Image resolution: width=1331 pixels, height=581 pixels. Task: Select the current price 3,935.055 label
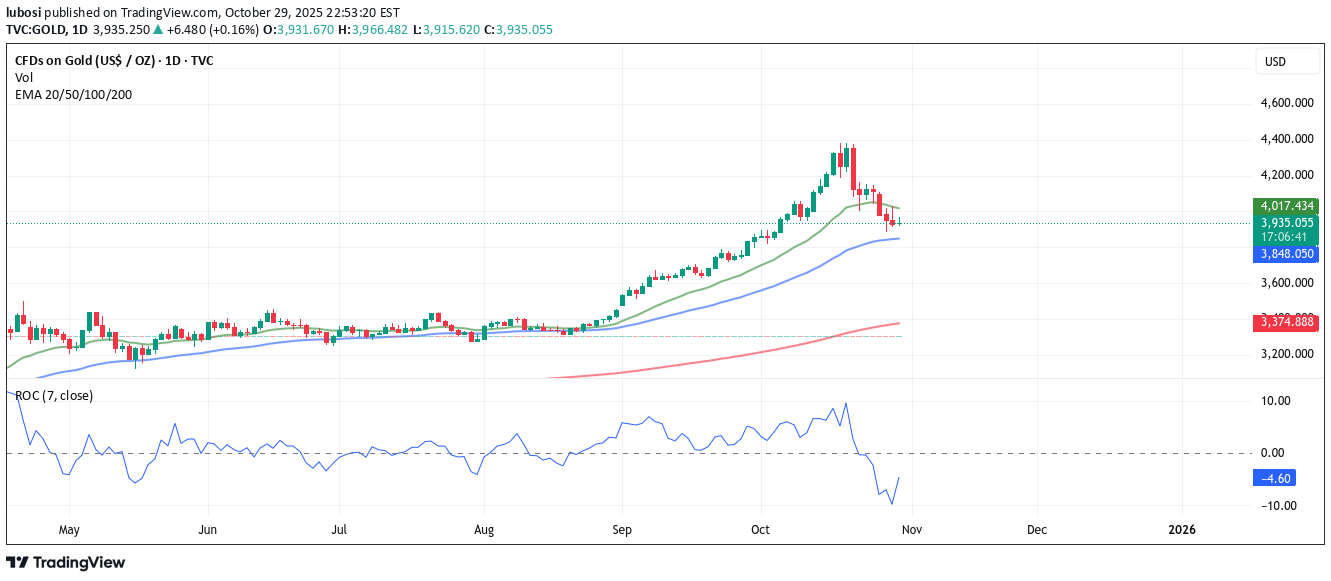tap(1285, 223)
